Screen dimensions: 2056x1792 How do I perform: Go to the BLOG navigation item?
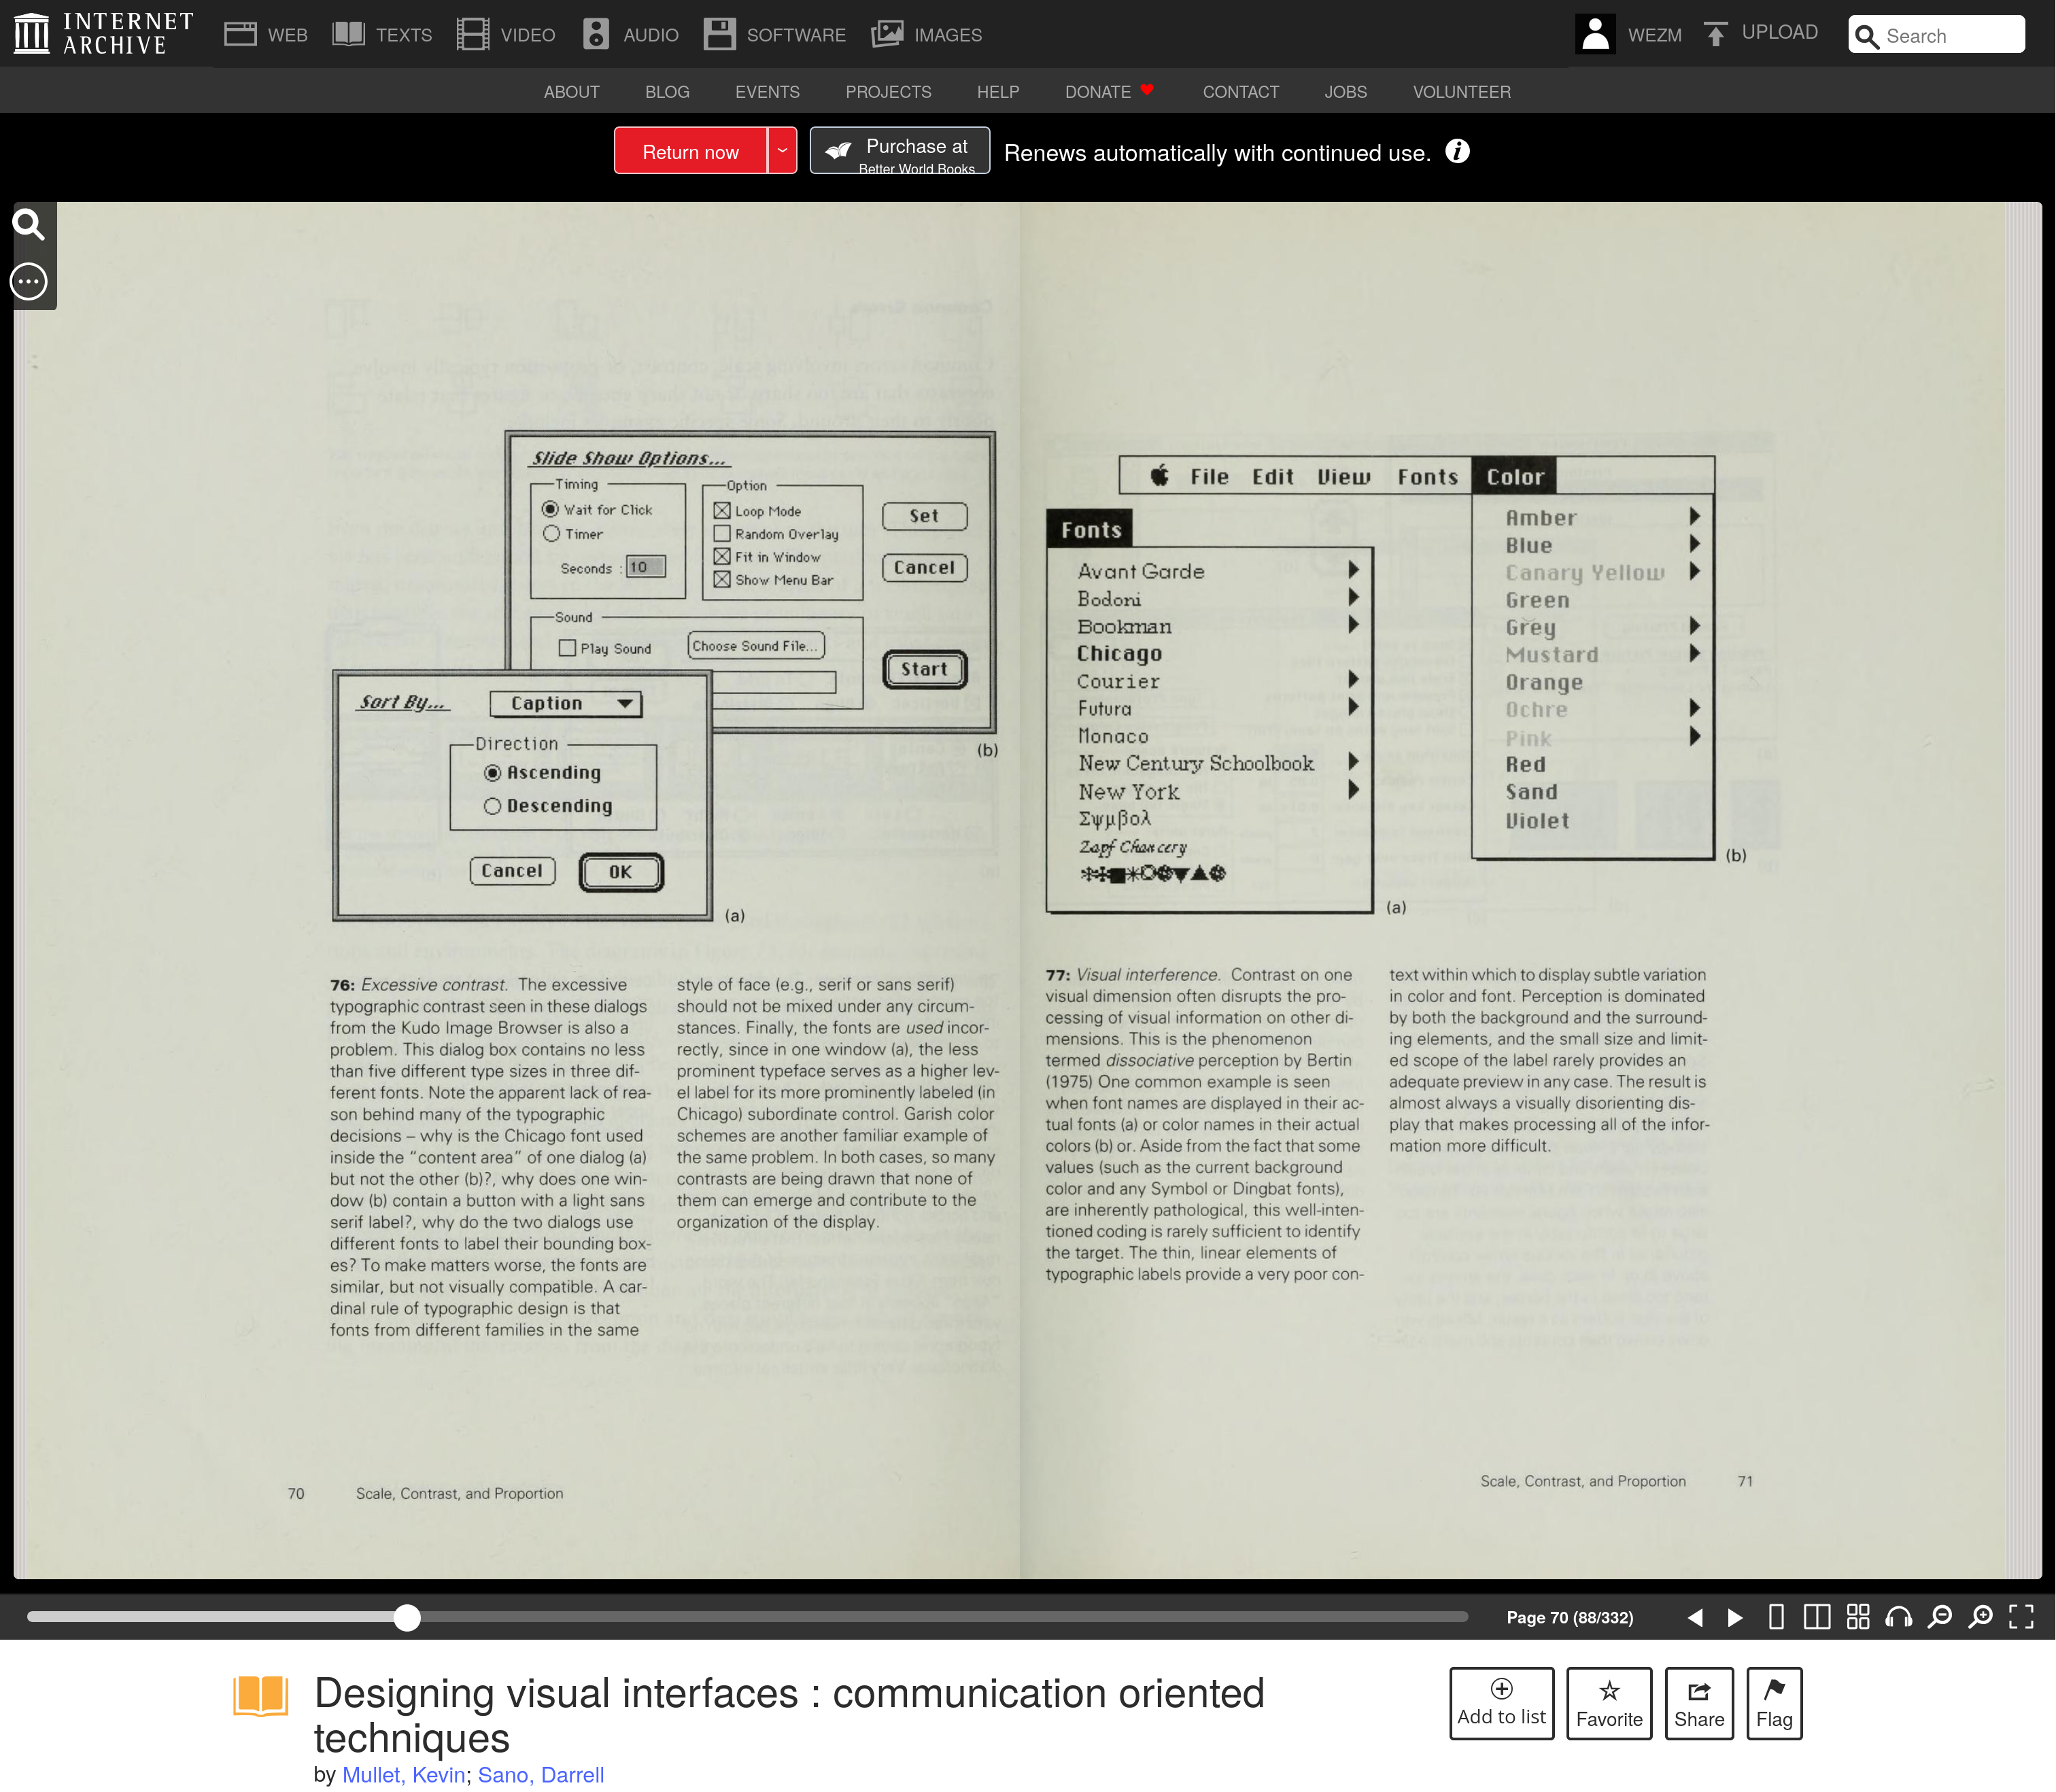(x=667, y=92)
